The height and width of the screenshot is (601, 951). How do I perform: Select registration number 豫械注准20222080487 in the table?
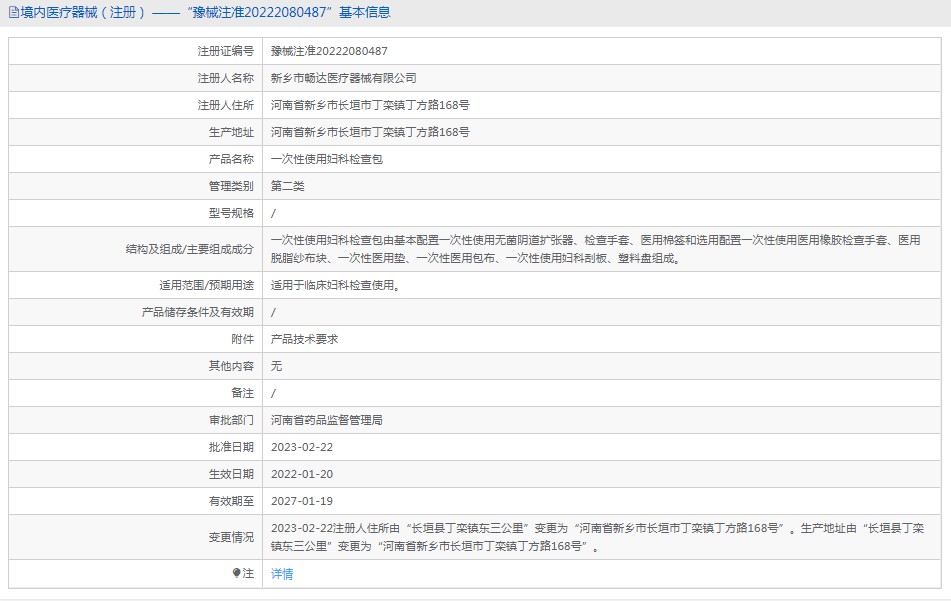(x=329, y=51)
